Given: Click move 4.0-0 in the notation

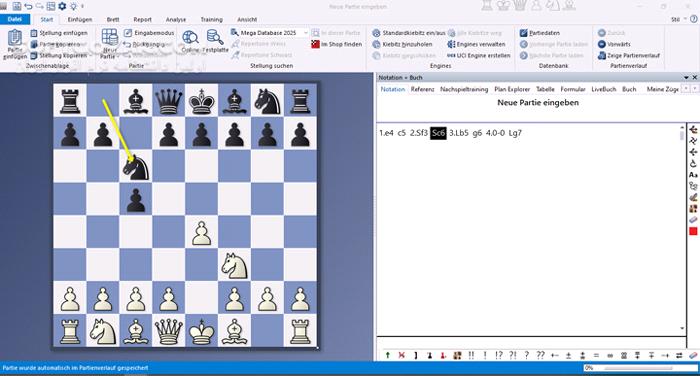Looking at the screenshot, I should 495,133.
